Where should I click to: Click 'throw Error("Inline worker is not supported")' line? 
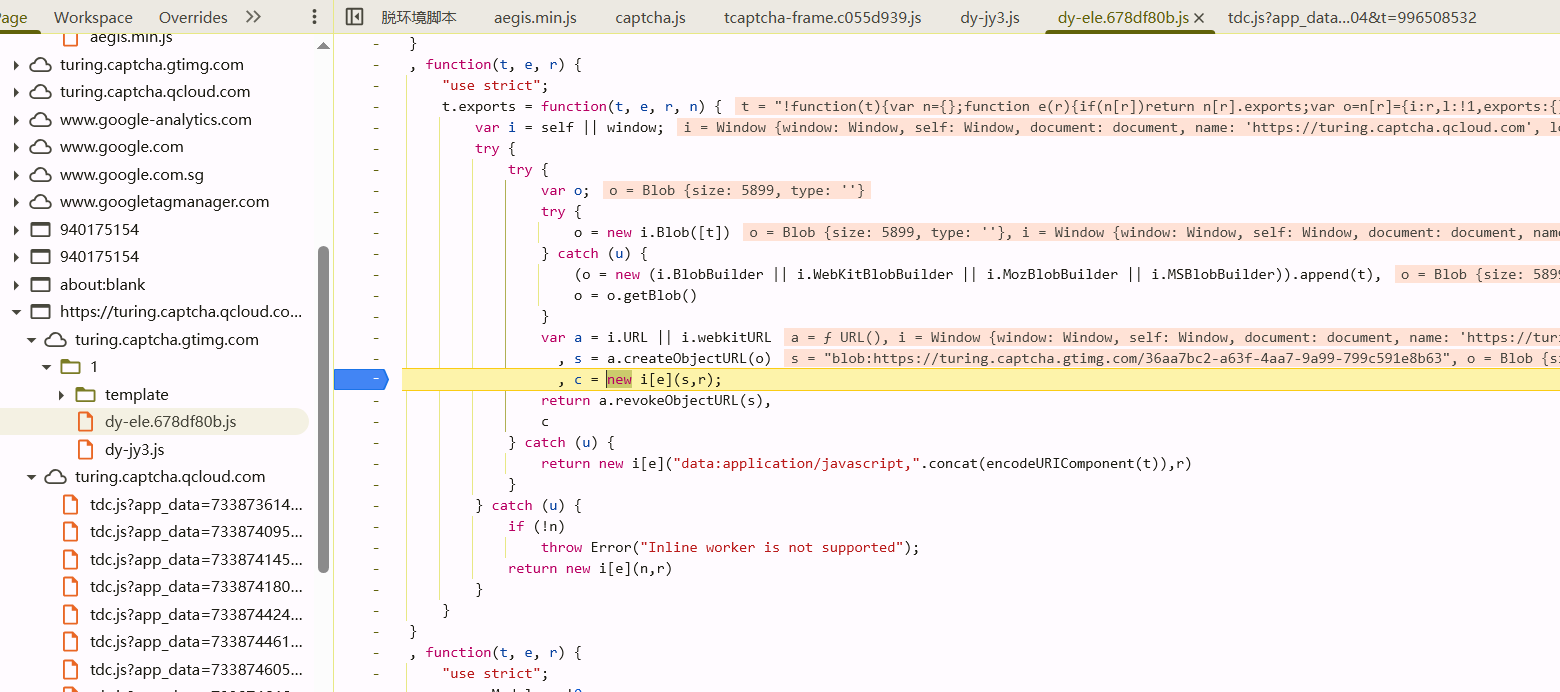pyautogui.click(x=729, y=547)
